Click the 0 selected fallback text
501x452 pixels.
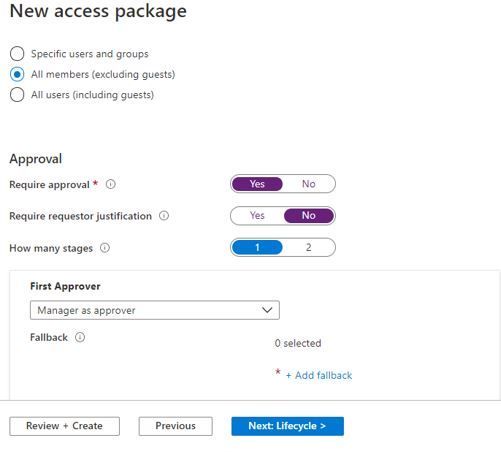pyautogui.click(x=298, y=343)
